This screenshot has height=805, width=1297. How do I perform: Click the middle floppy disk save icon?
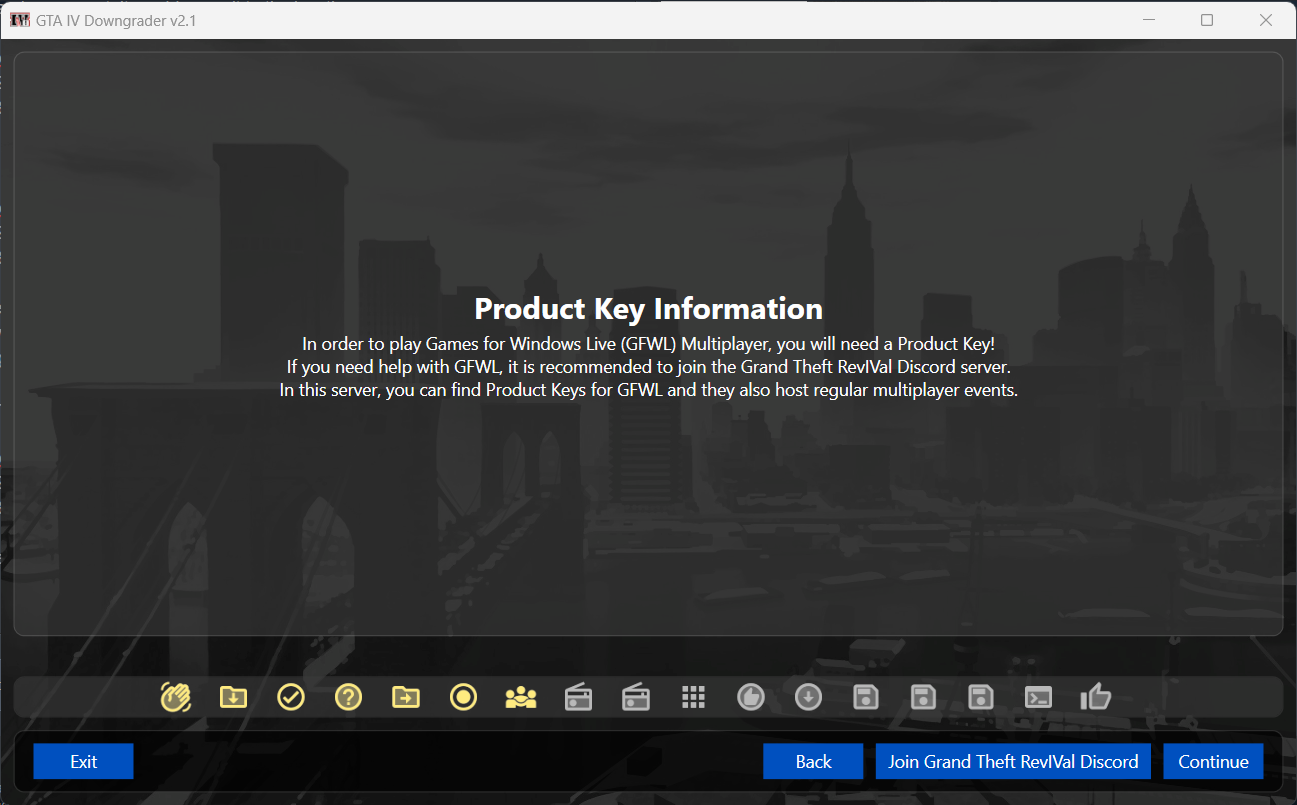924,697
